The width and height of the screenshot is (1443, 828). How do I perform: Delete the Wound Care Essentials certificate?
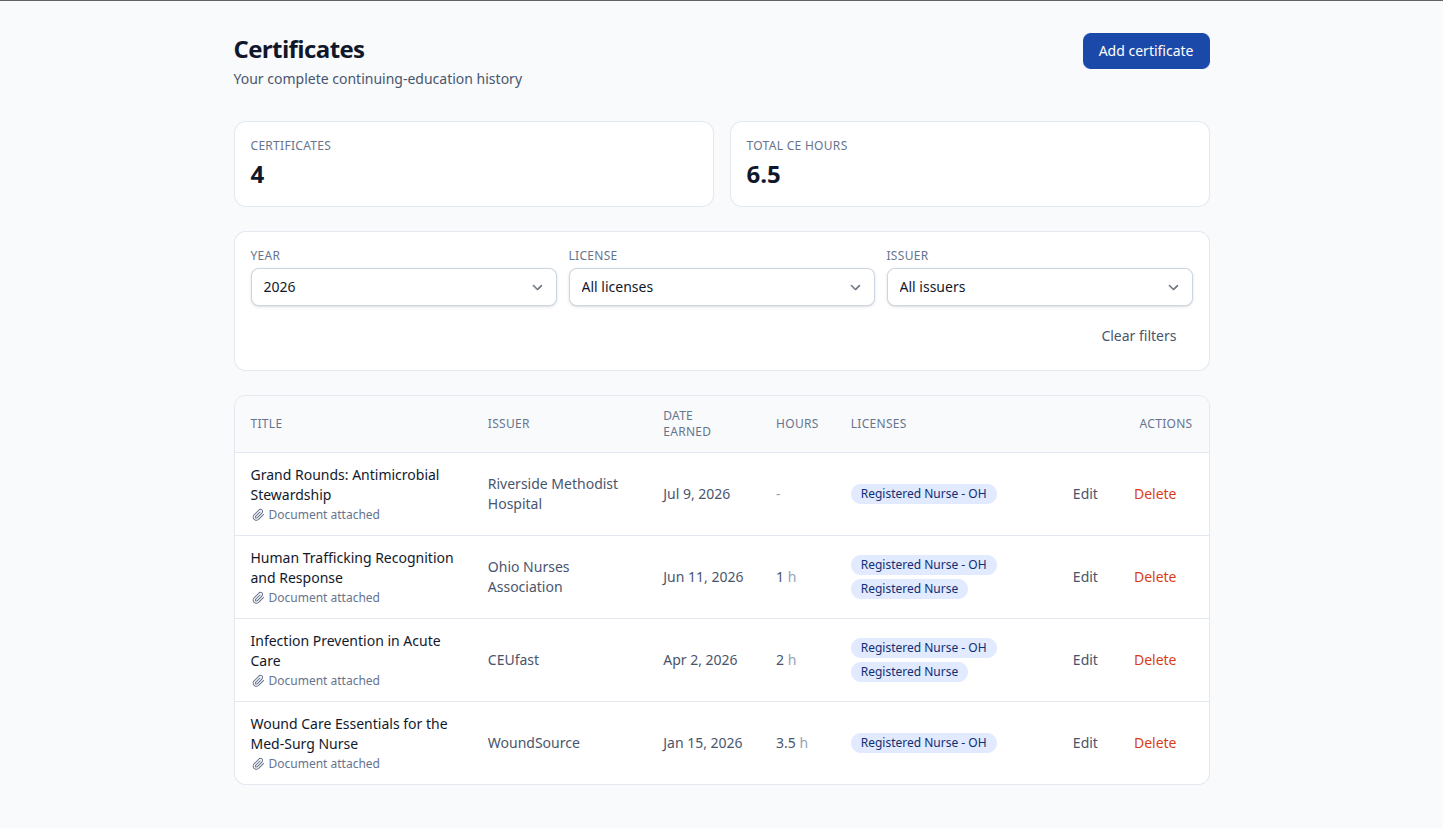[1155, 743]
